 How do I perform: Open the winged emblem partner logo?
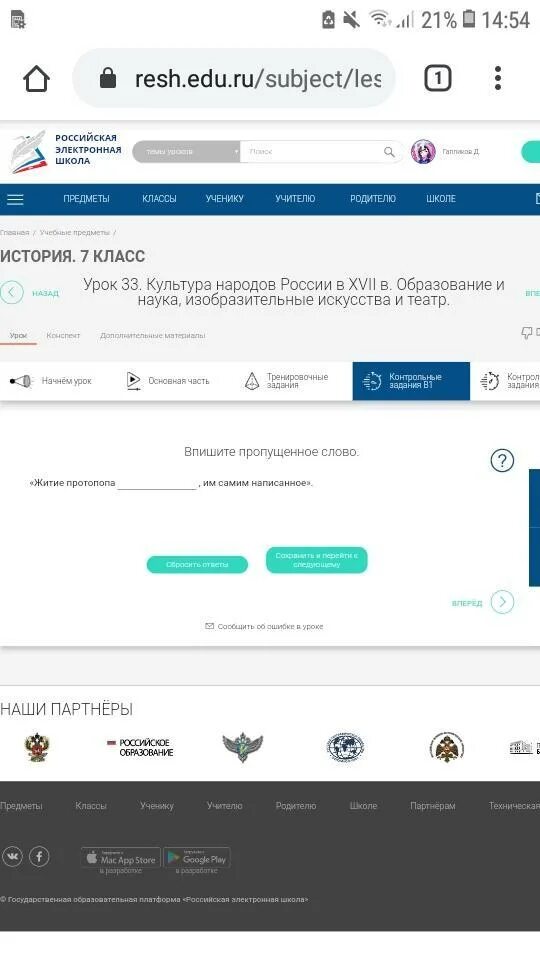coord(242,748)
